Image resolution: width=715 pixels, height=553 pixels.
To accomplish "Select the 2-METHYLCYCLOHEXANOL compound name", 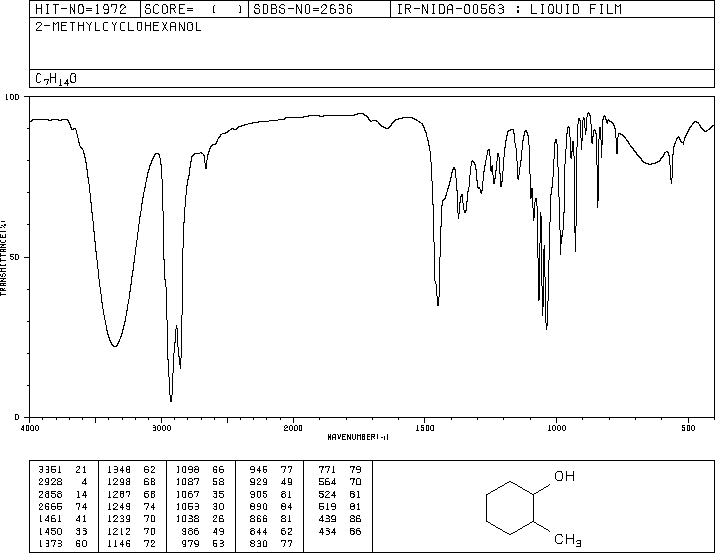I will (x=118, y=27).
